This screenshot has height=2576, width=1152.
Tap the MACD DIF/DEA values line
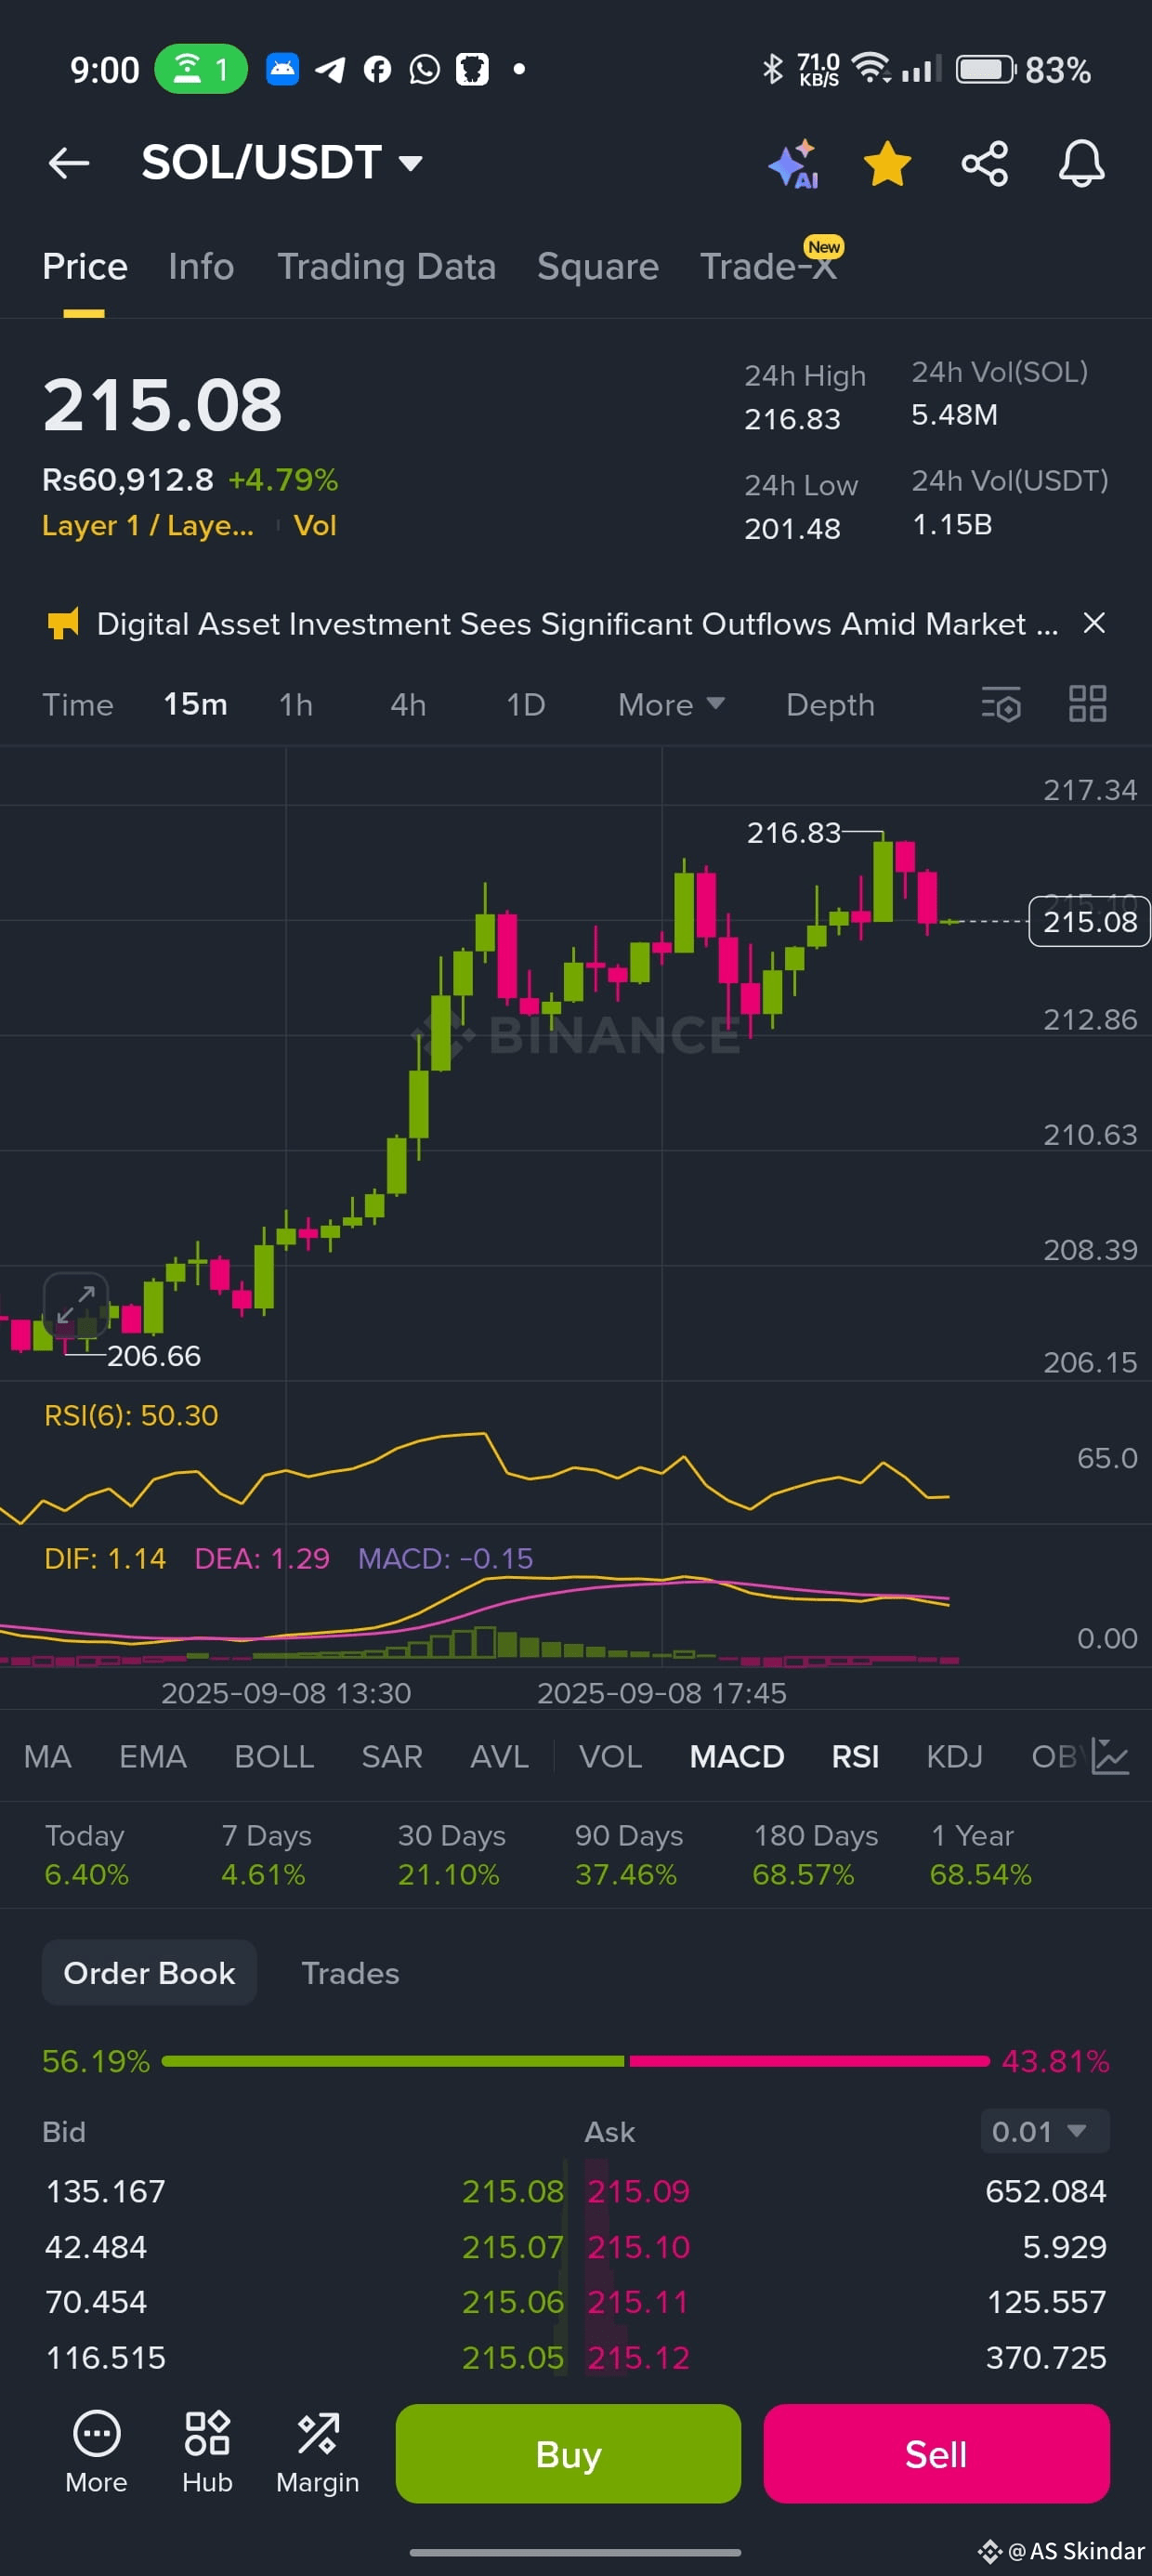pos(288,1558)
